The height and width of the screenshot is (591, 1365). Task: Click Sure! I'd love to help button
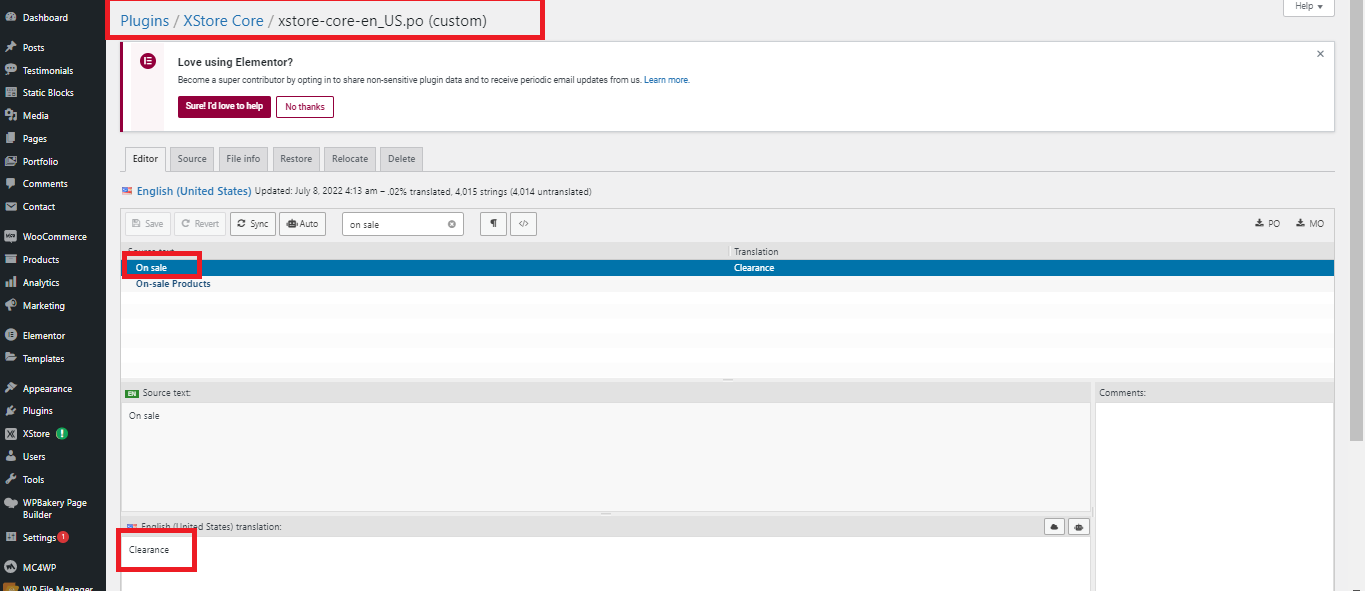pos(224,106)
